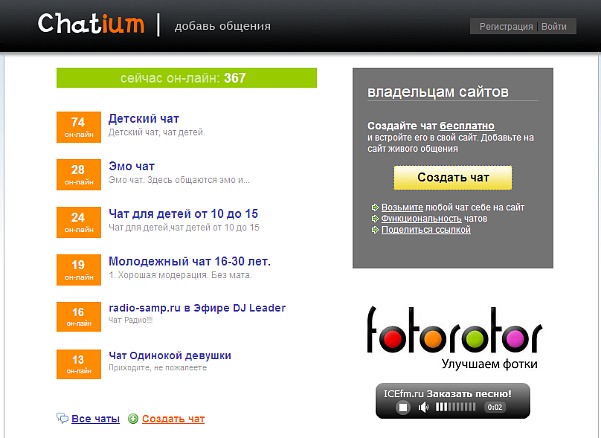The width and height of the screenshot is (601, 438).
Task: Click the speech bubble icon beside Все чаты
Action: coord(62,418)
